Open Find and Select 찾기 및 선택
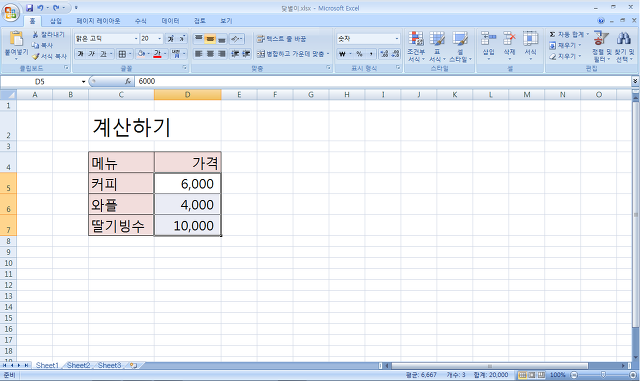This screenshot has height=381, width=640. [x=624, y=46]
